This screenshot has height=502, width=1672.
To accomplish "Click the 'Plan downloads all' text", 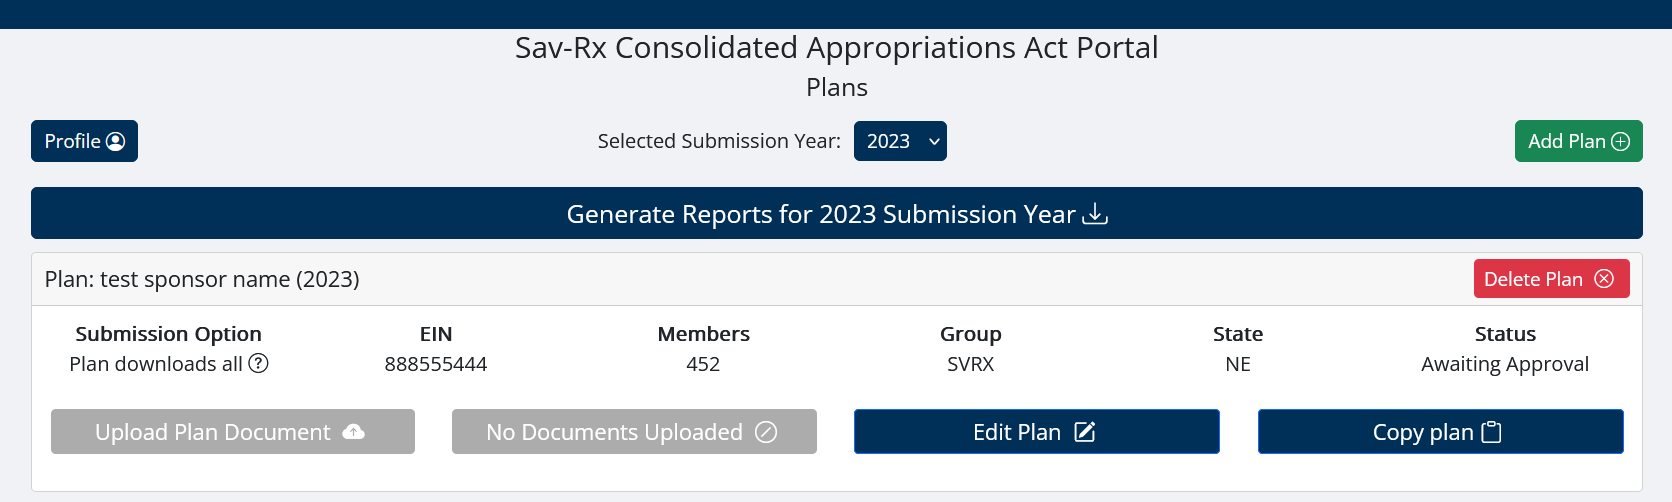I will point(155,364).
